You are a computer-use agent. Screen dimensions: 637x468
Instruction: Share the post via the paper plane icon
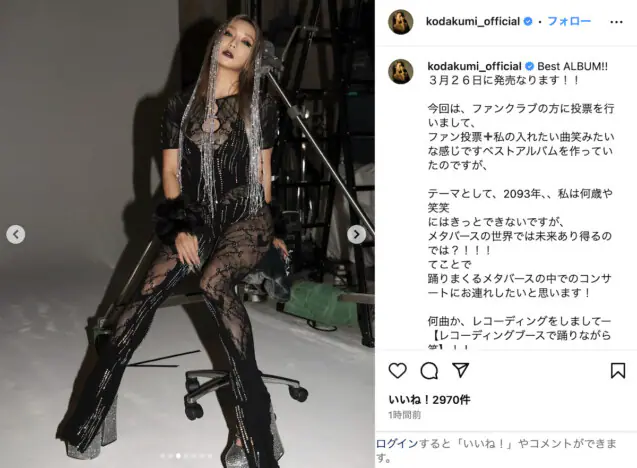point(461,370)
